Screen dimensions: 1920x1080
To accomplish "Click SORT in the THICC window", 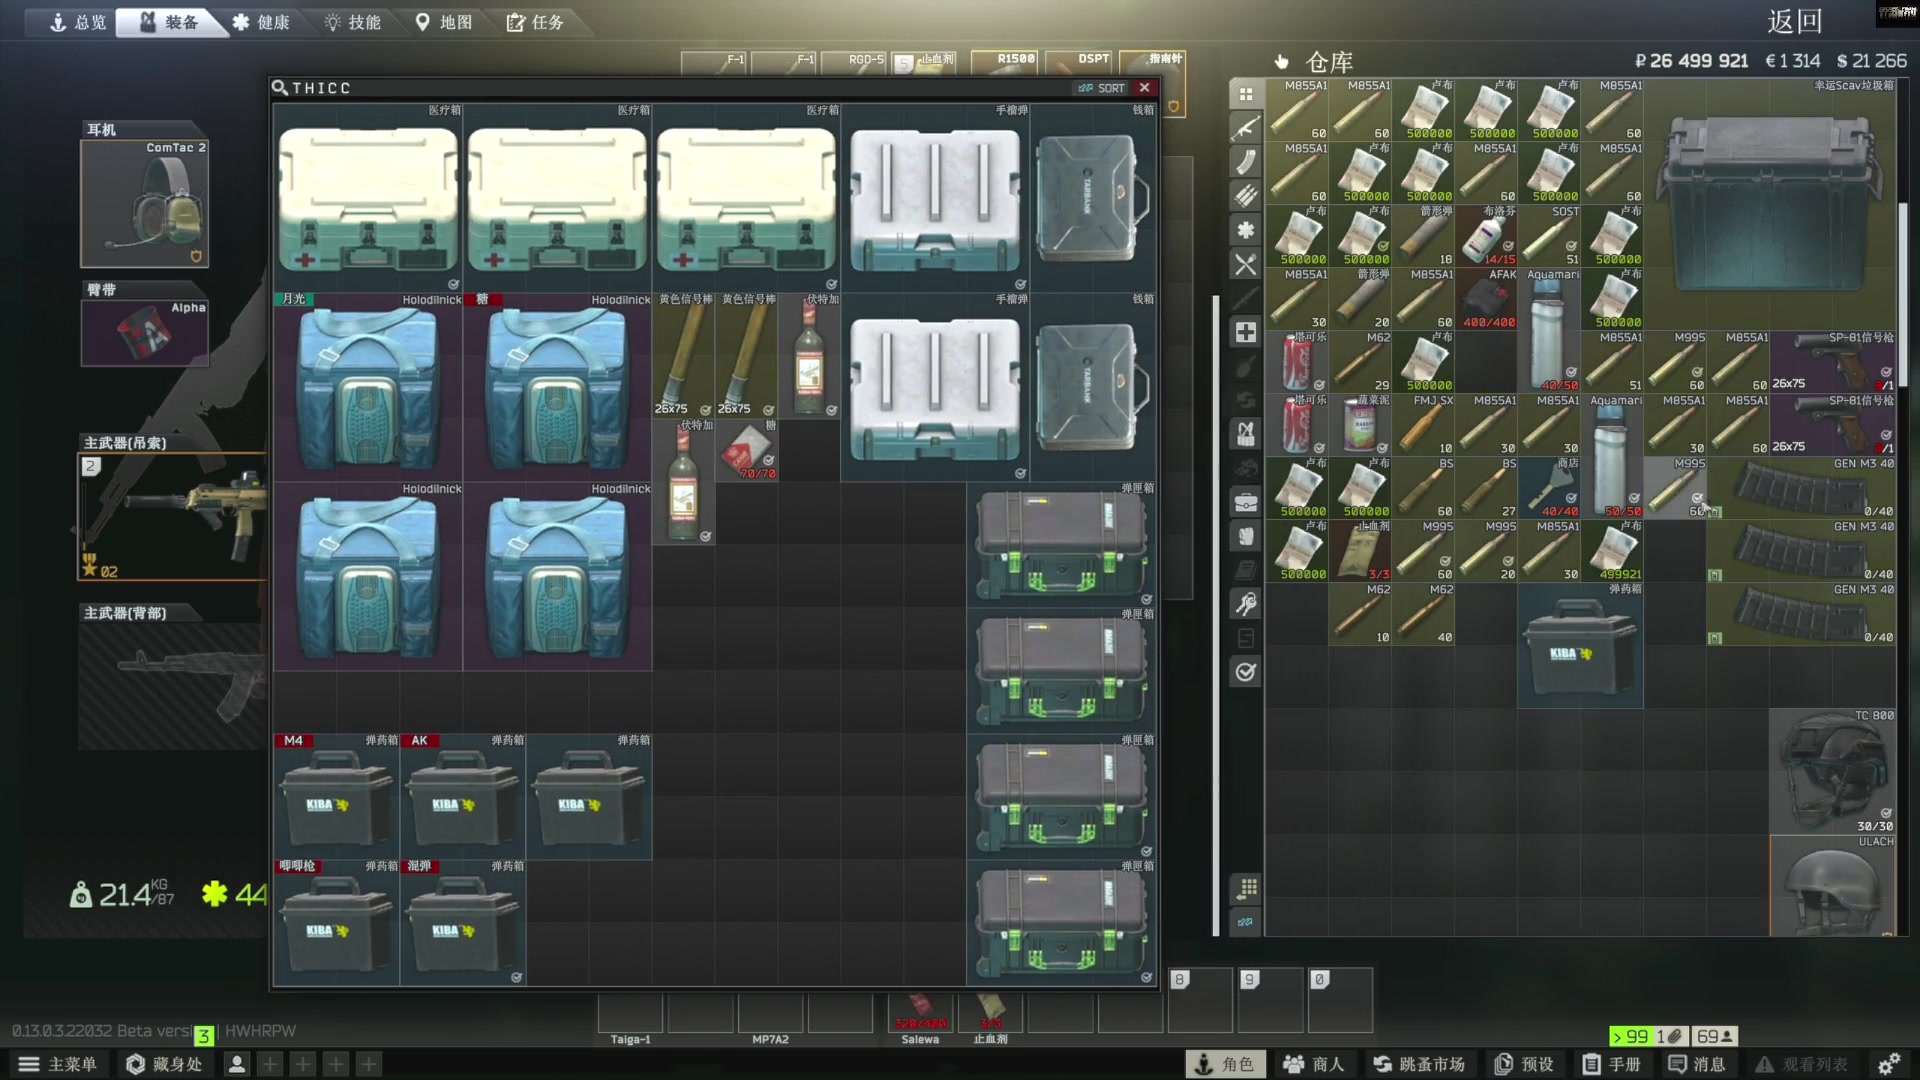I will 1102,88.
